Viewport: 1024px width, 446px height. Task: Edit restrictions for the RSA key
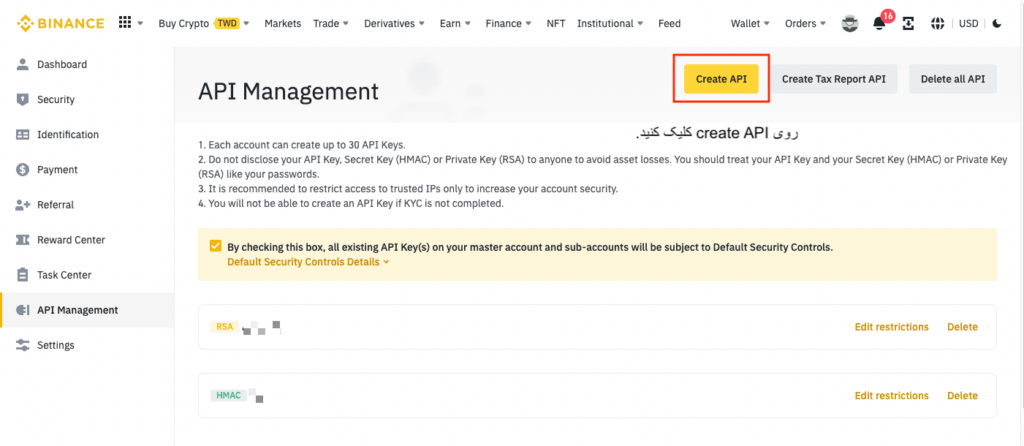pos(891,327)
